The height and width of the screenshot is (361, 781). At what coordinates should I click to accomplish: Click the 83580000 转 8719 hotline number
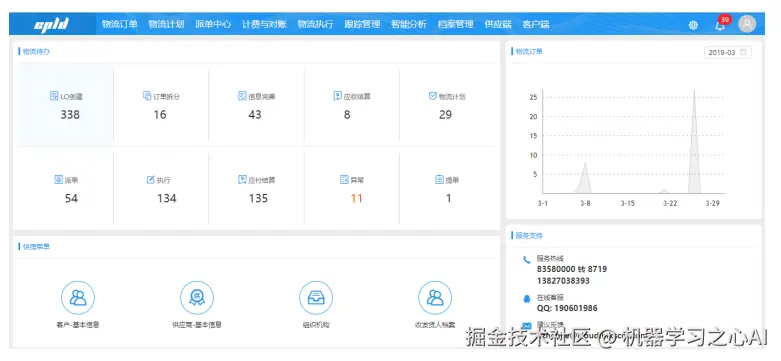[572, 269]
